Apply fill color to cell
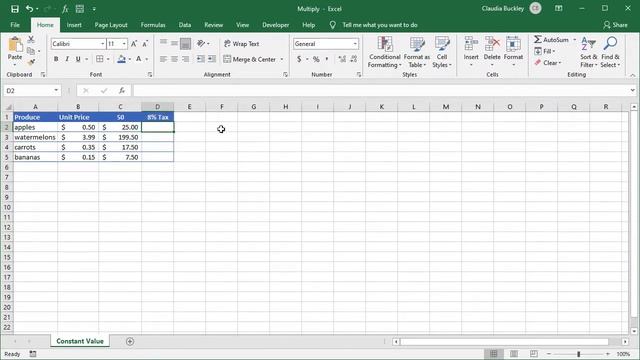The width and height of the screenshot is (640, 360). point(121,59)
